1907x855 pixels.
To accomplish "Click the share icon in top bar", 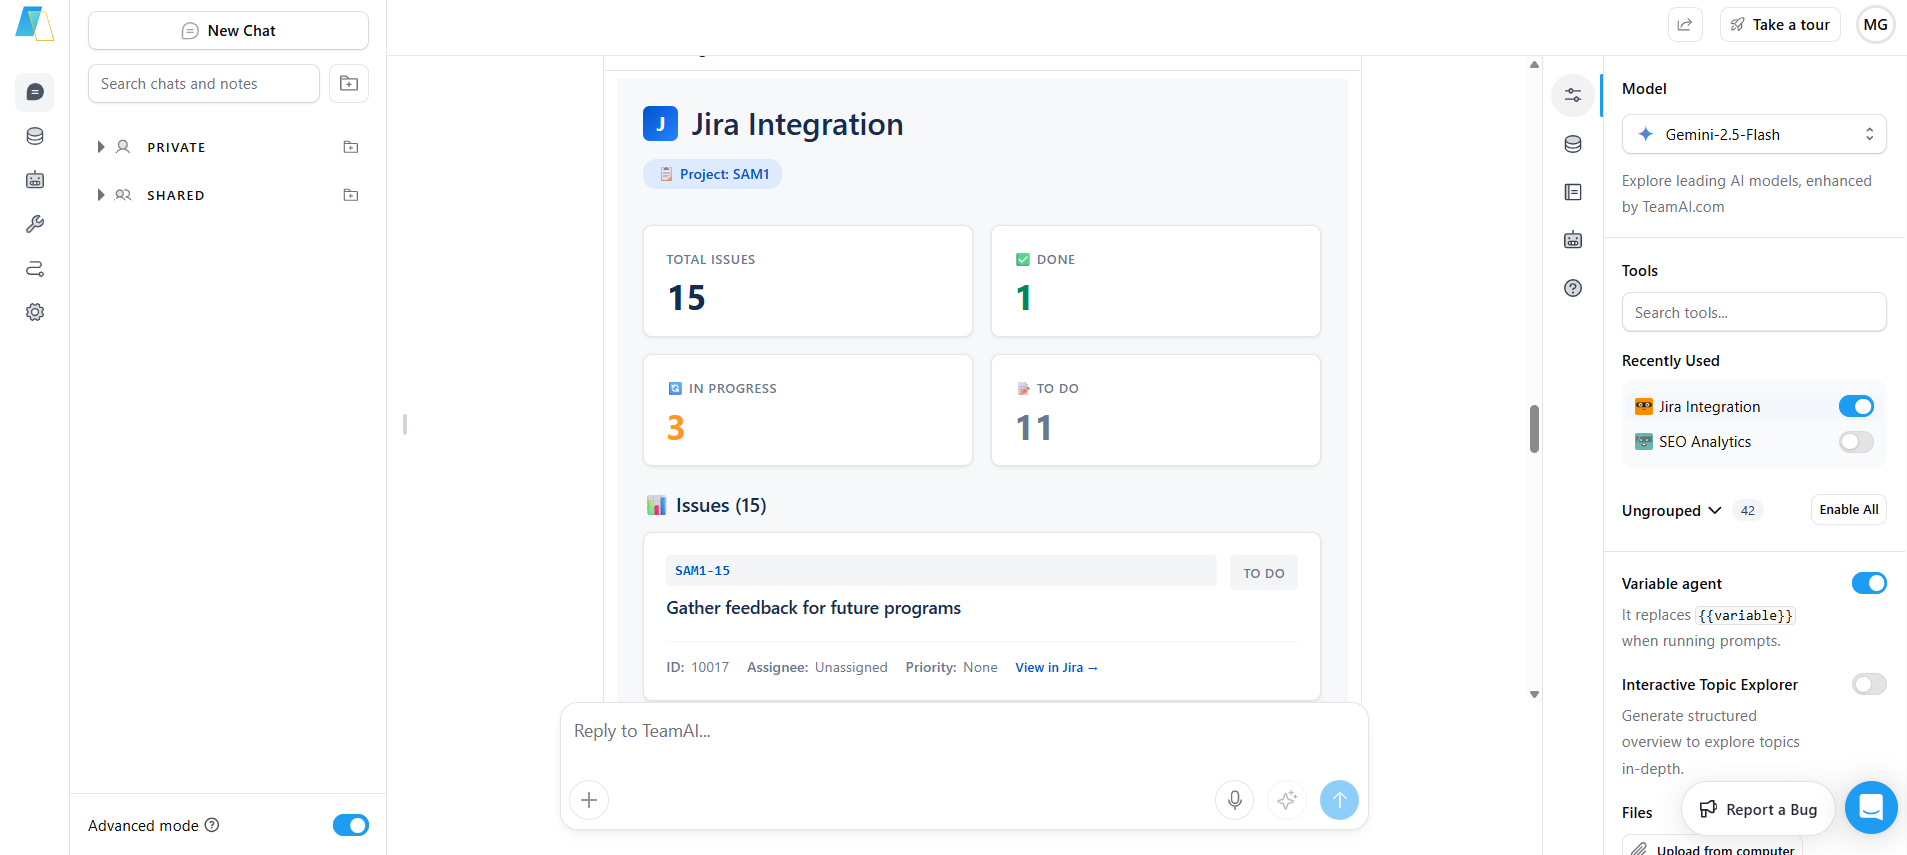I will pyautogui.click(x=1685, y=25).
